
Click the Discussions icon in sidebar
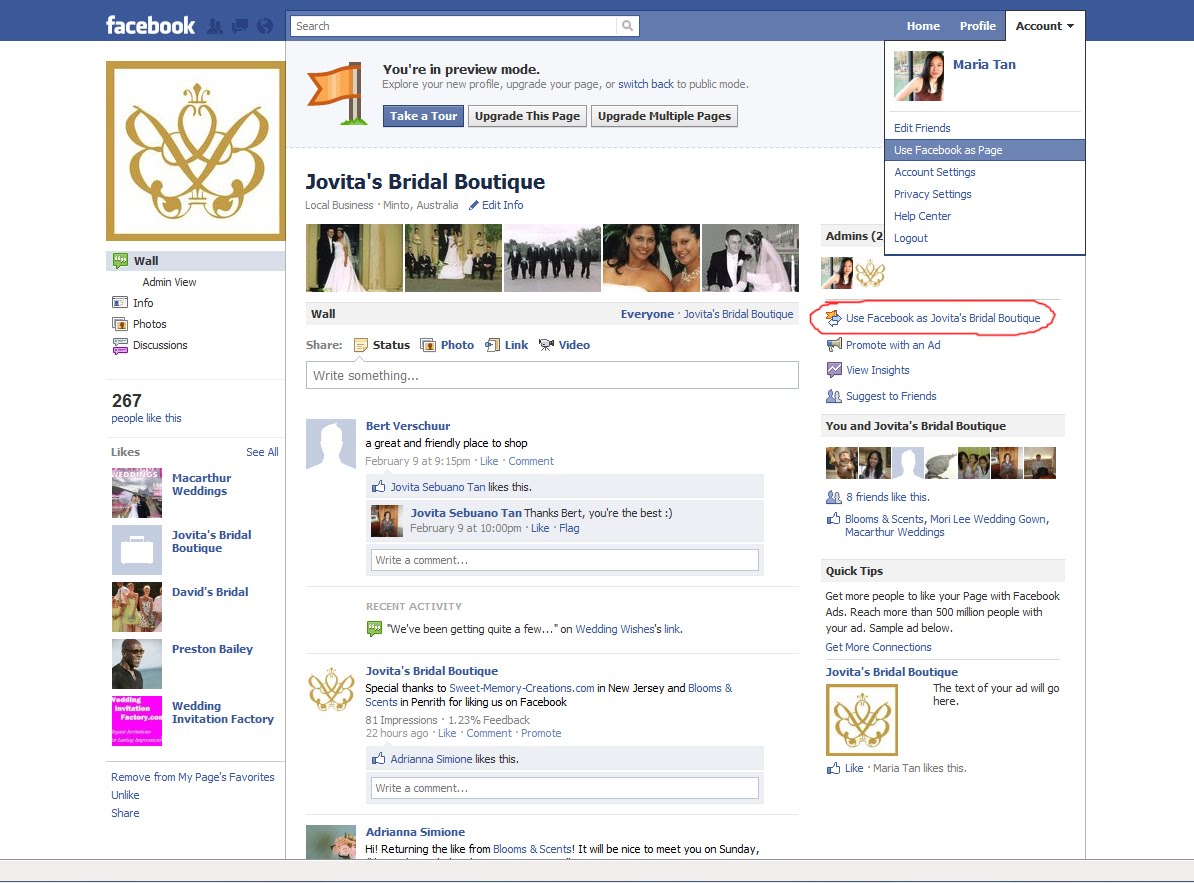click(120, 346)
